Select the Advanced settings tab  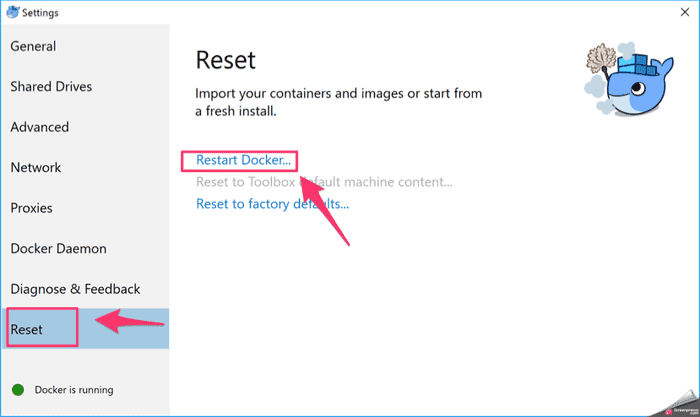tap(40, 127)
